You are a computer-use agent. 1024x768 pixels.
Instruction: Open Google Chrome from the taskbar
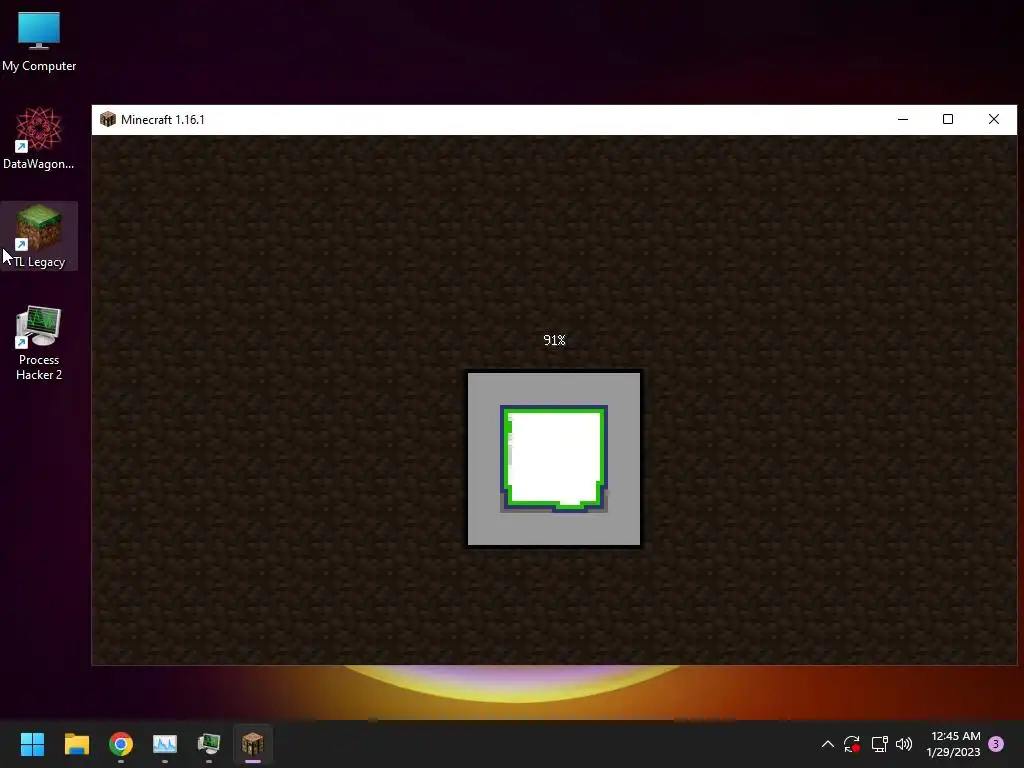coord(121,744)
